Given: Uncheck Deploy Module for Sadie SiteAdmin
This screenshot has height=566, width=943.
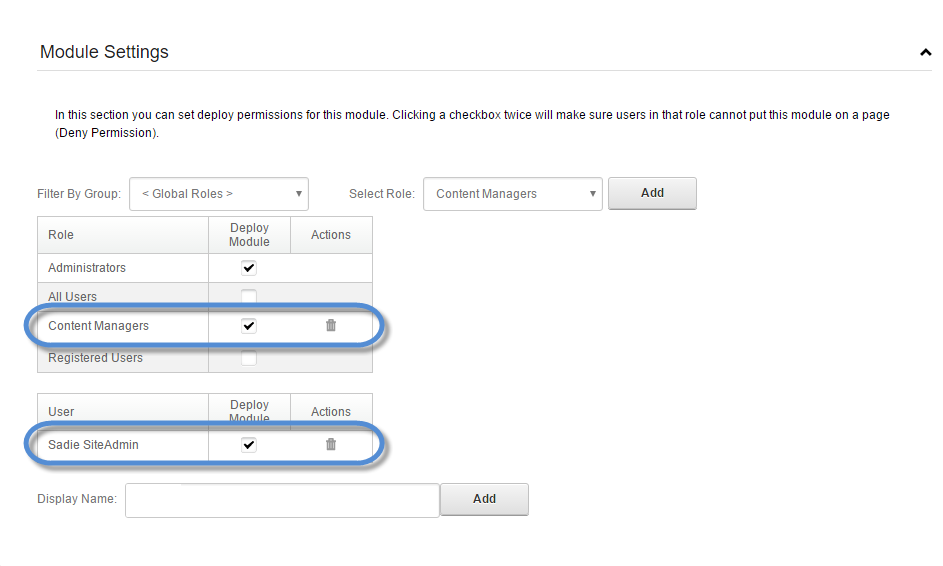Looking at the screenshot, I should 249,445.
